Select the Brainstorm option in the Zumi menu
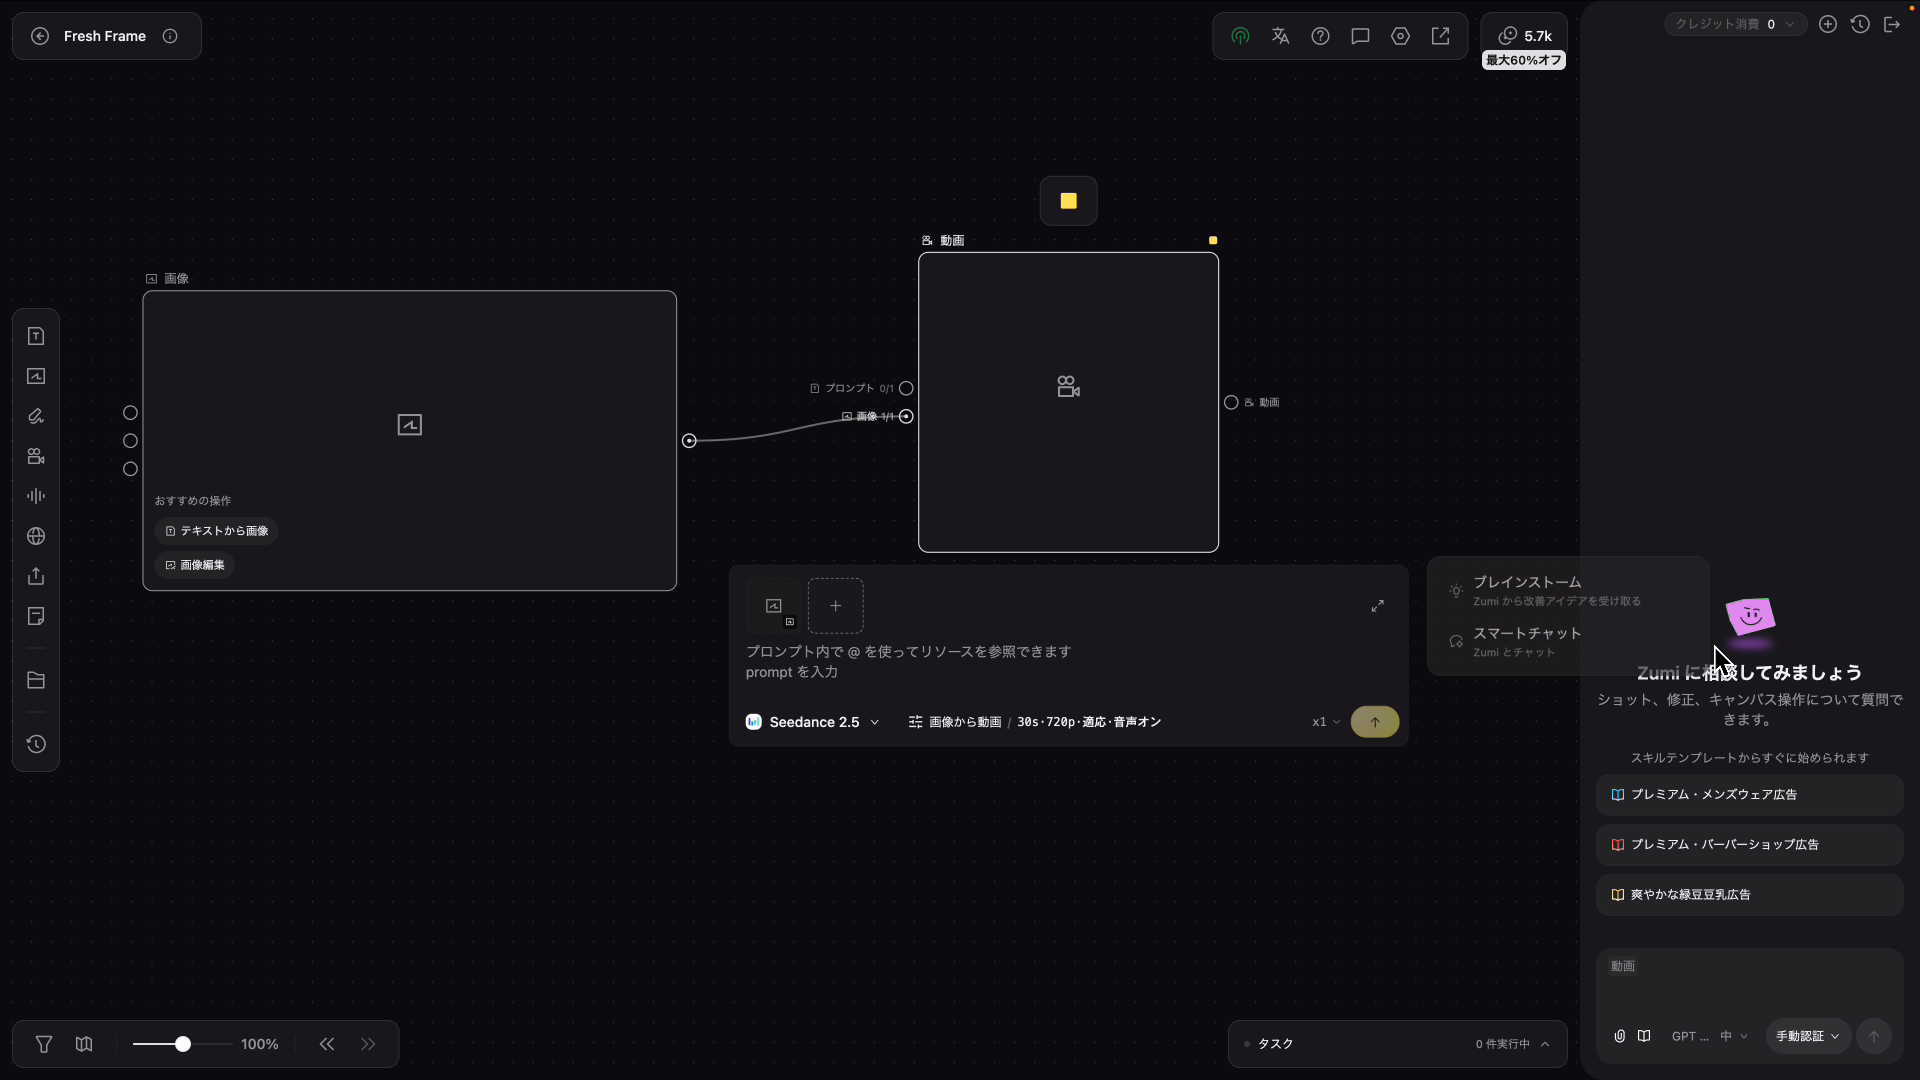 (1568, 590)
